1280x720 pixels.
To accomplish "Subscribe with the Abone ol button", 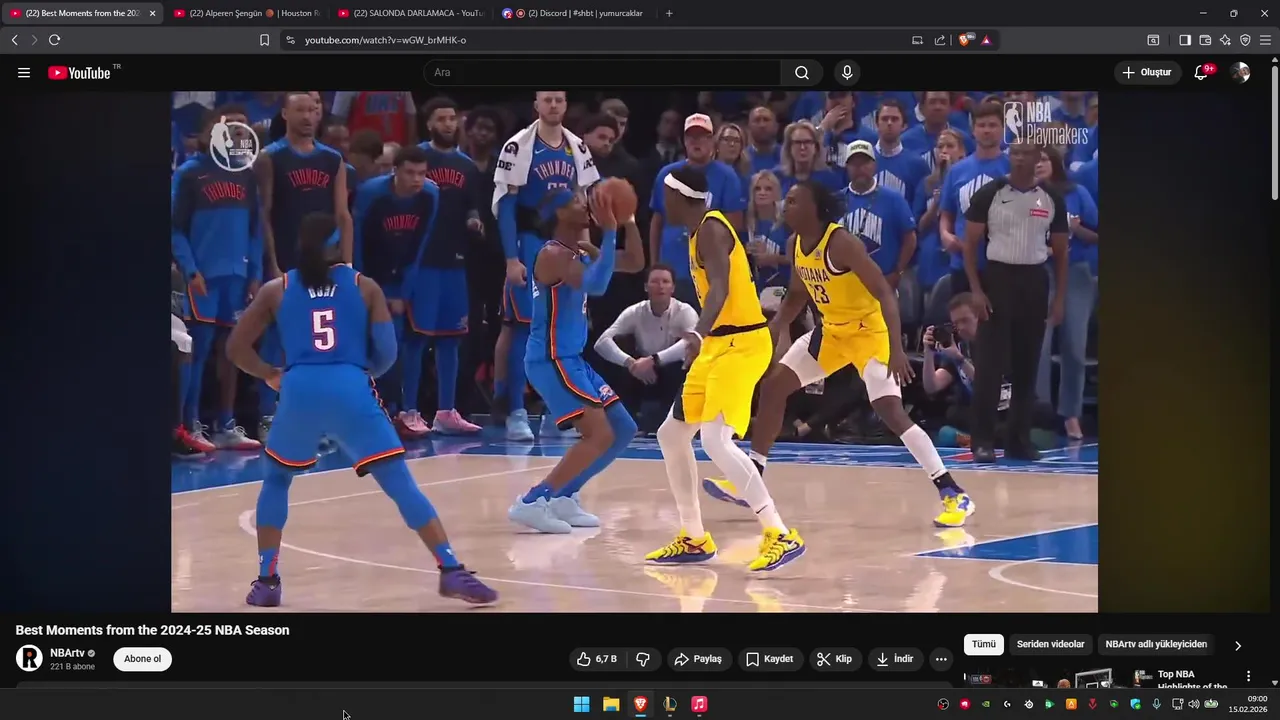I will [142, 659].
